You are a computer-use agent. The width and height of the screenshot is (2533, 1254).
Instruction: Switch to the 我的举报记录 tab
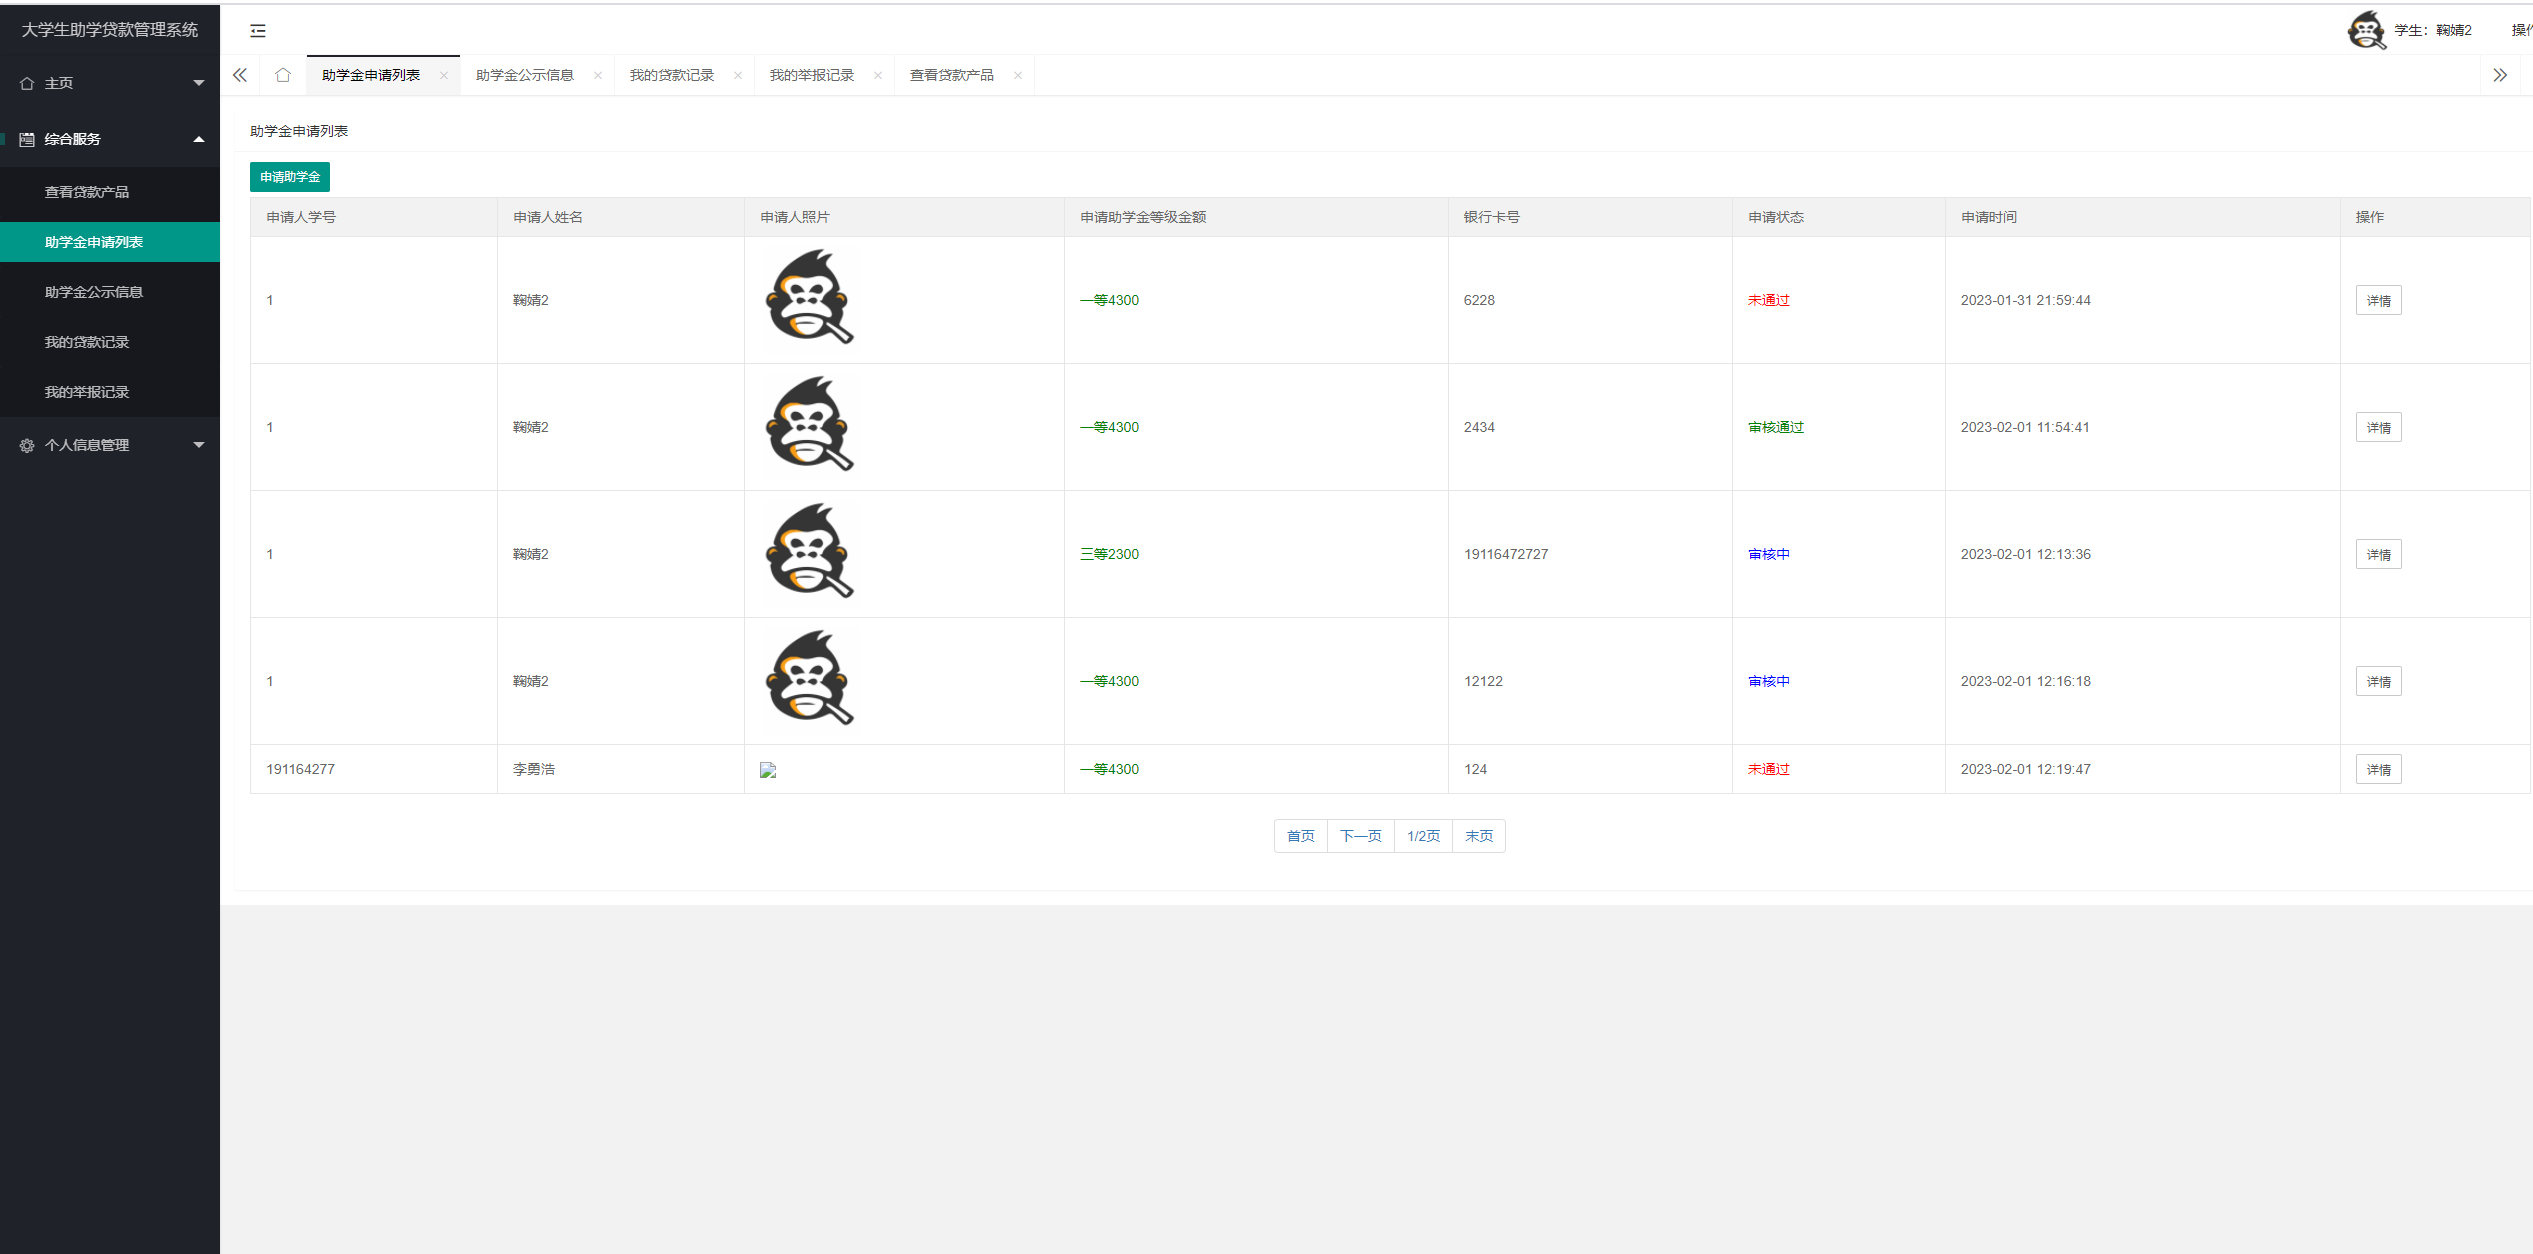(811, 76)
